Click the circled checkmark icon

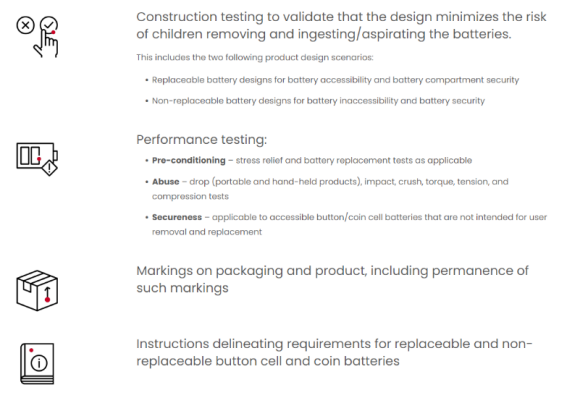(49, 24)
